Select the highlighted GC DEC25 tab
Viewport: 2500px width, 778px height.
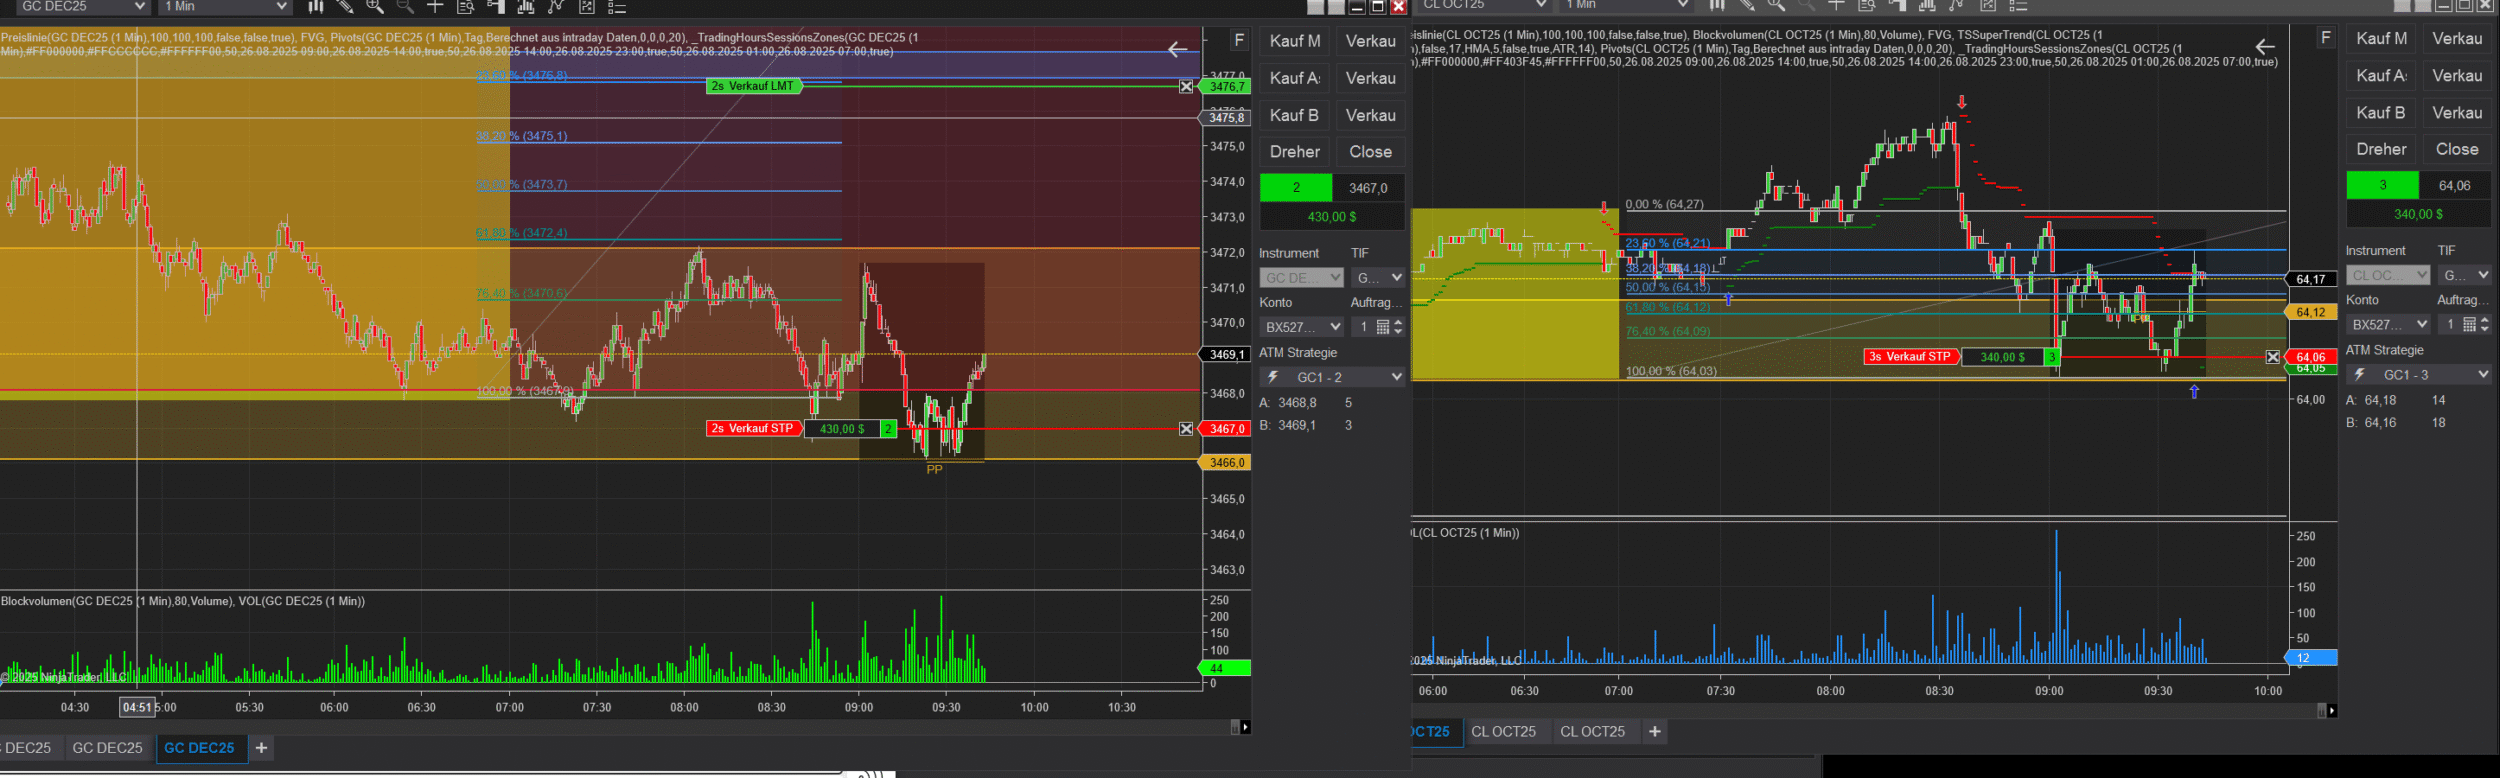click(x=199, y=748)
